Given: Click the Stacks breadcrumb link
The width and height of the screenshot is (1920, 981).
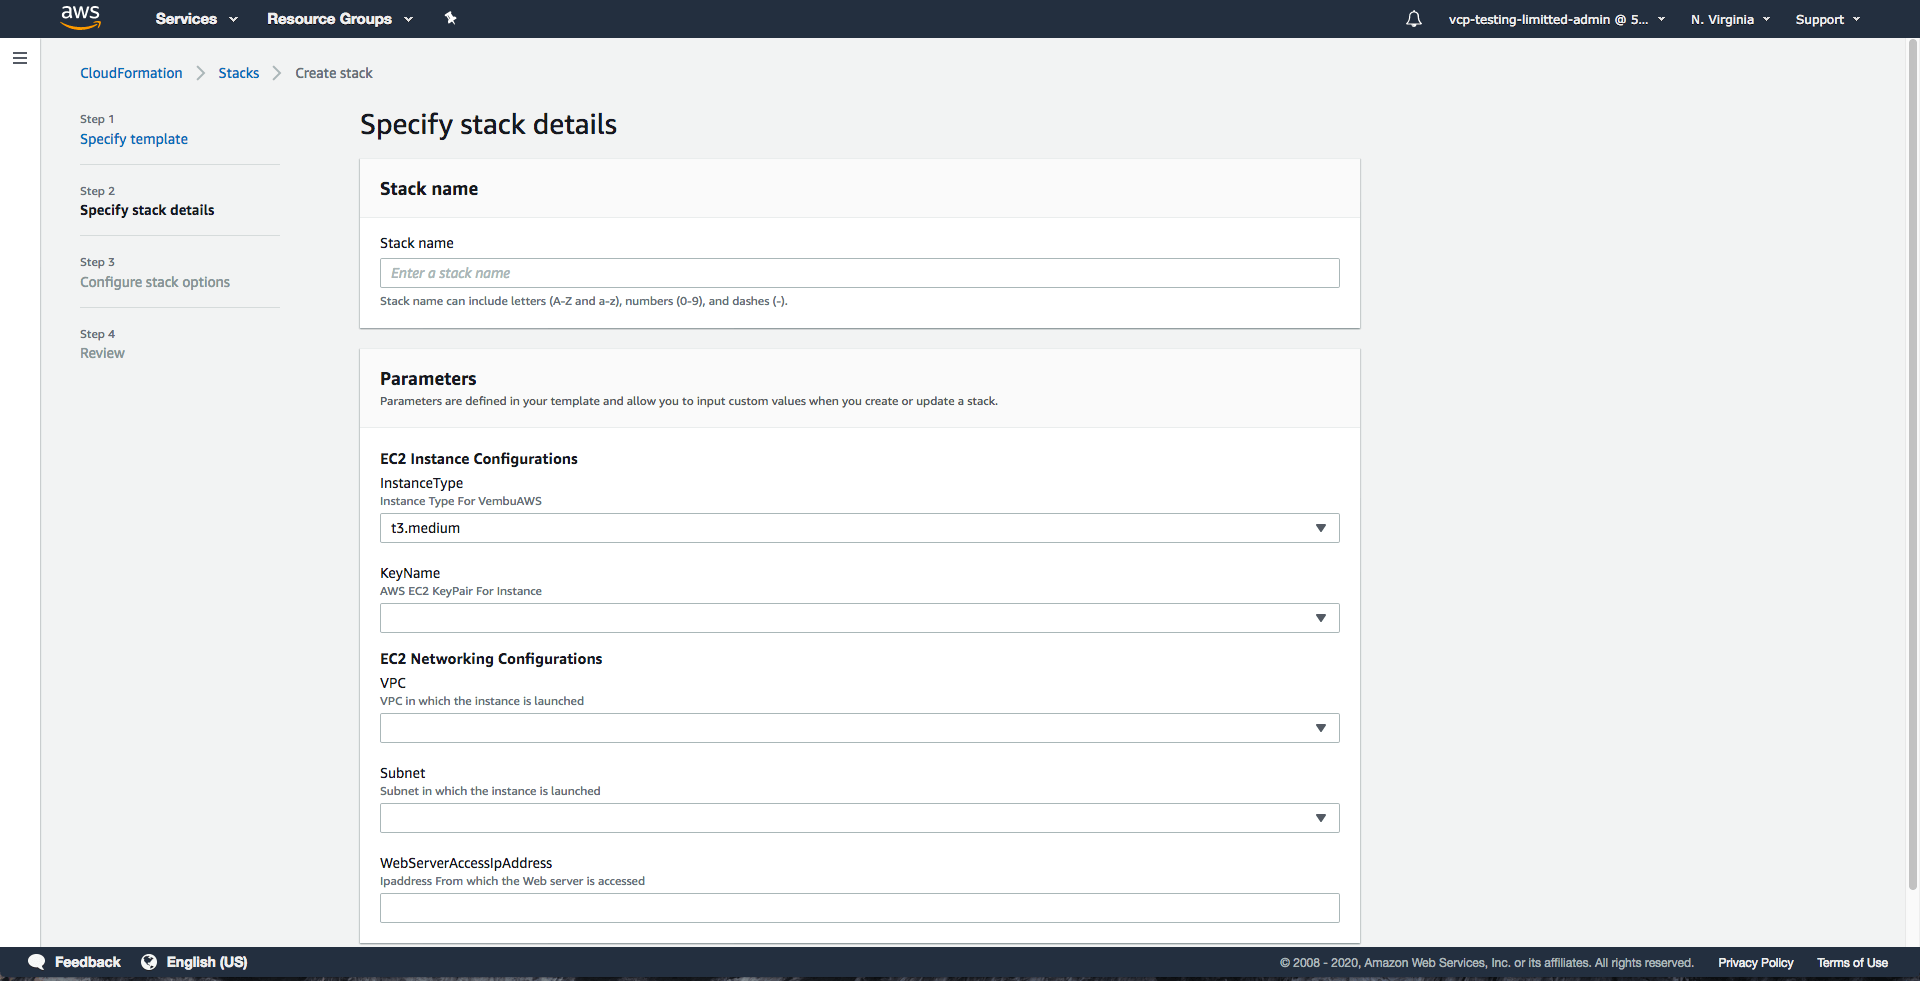Looking at the screenshot, I should [238, 73].
